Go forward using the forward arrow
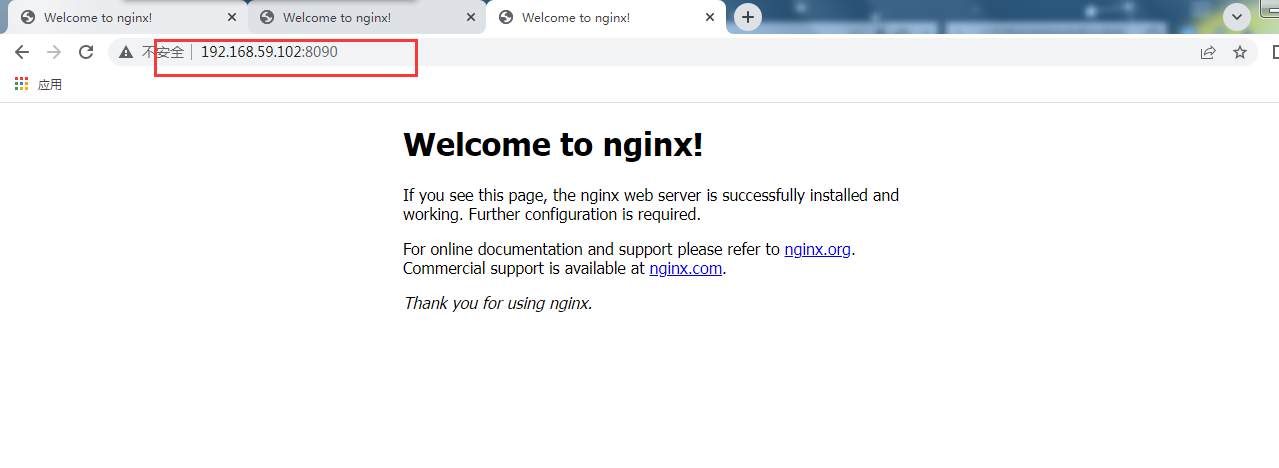This screenshot has height=468, width=1279. [54, 52]
